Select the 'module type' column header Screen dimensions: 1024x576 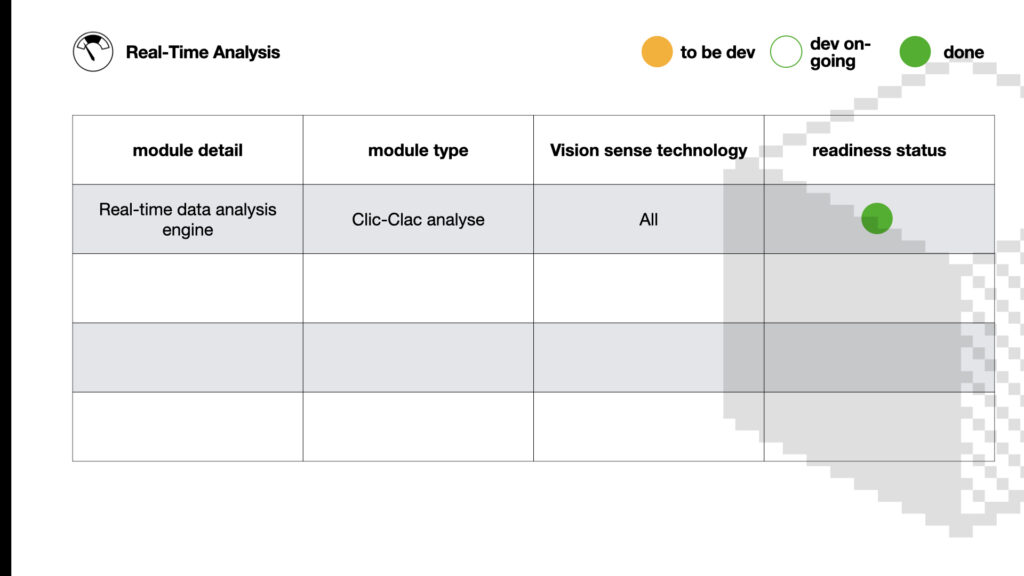pyautogui.click(x=418, y=150)
